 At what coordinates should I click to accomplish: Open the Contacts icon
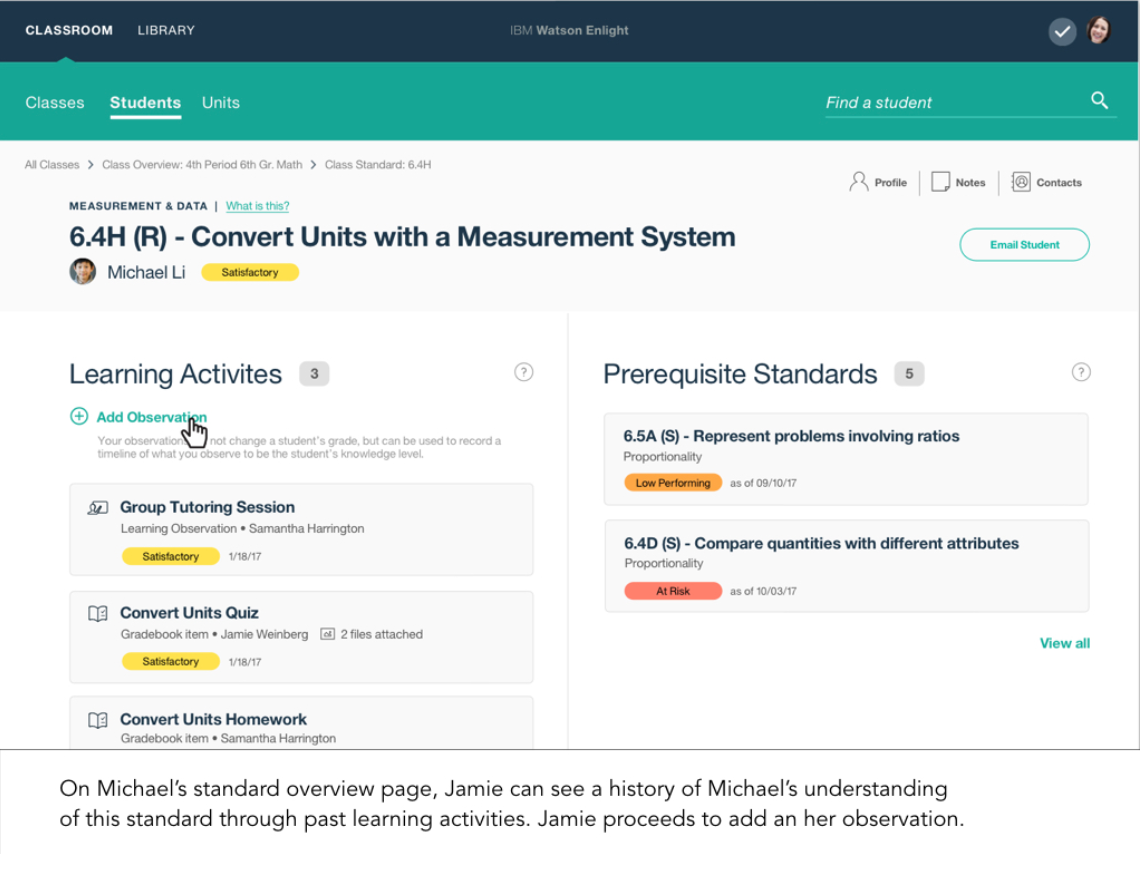click(1021, 182)
